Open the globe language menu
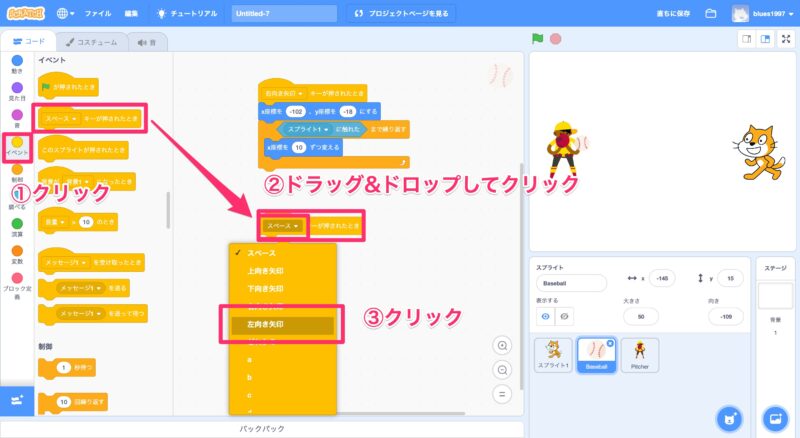This screenshot has width=800, height=438. [x=65, y=14]
